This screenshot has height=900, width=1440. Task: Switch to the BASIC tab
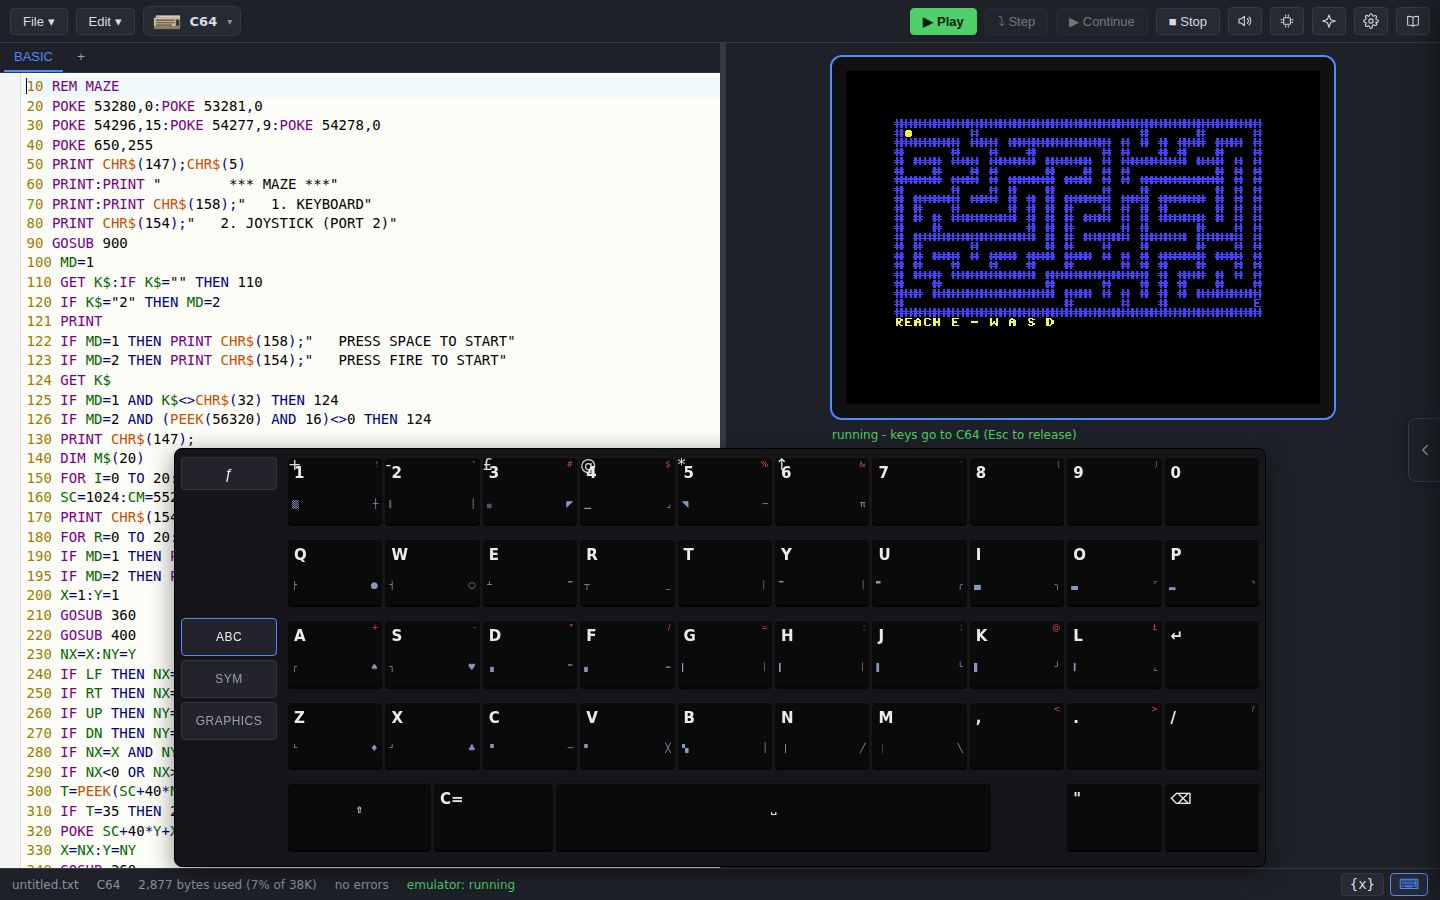33,57
